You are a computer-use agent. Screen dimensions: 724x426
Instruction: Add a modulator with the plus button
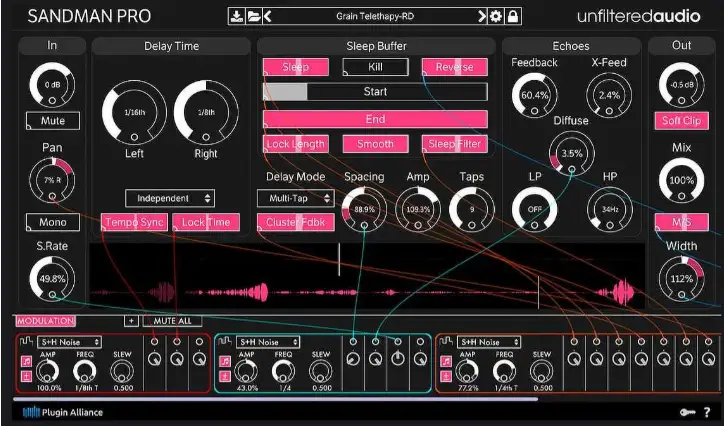pyautogui.click(x=131, y=321)
